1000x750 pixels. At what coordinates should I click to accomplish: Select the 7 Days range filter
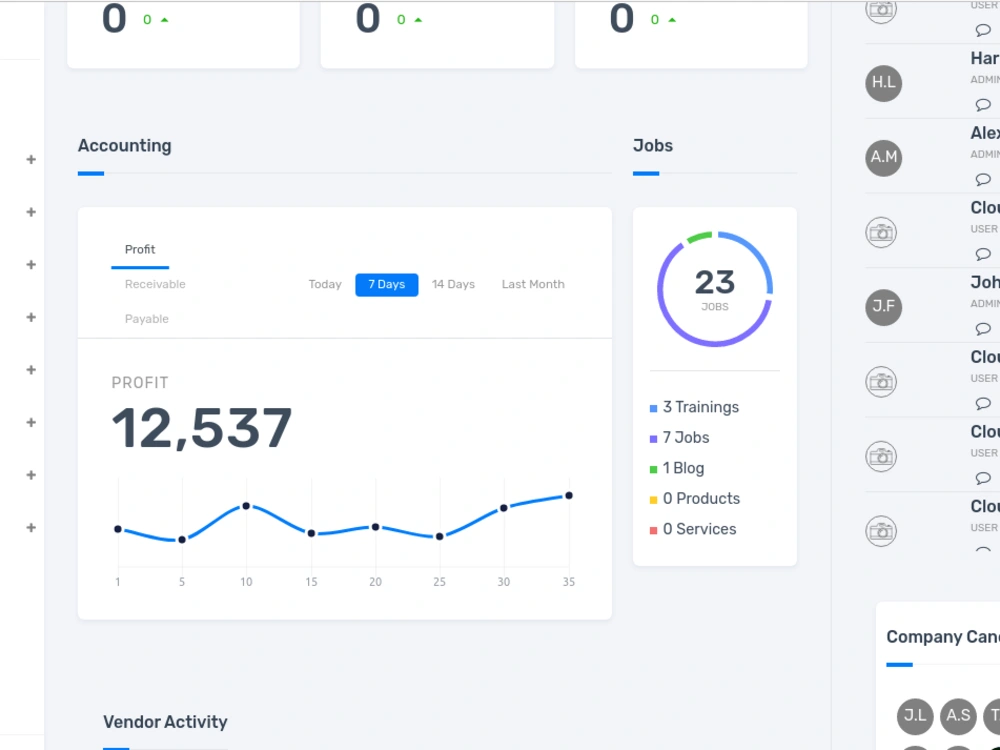click(386, 284)
